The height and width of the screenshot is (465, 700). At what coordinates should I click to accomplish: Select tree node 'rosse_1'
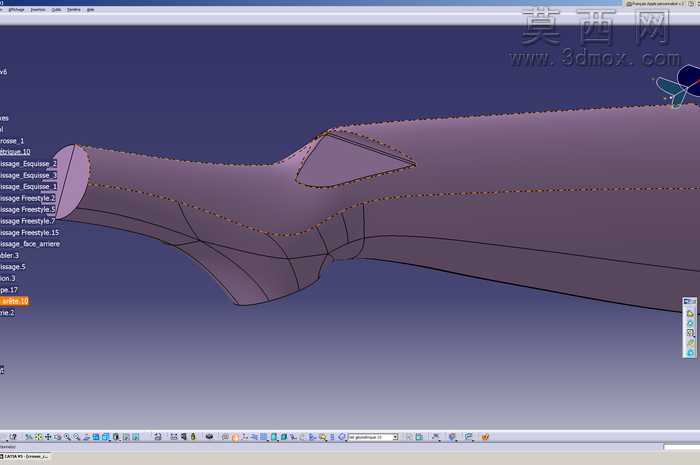coord(12,141)
